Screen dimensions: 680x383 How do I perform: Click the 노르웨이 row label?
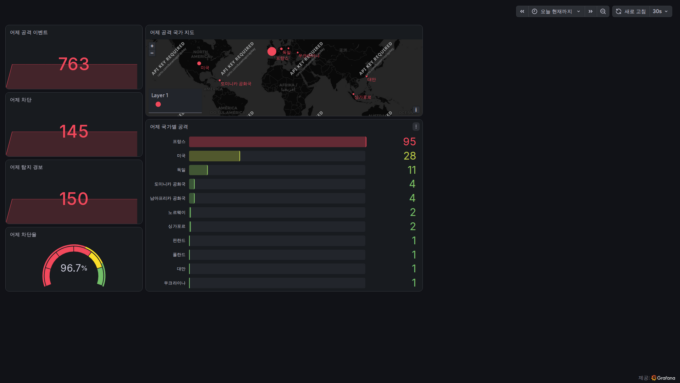point(177,213)
